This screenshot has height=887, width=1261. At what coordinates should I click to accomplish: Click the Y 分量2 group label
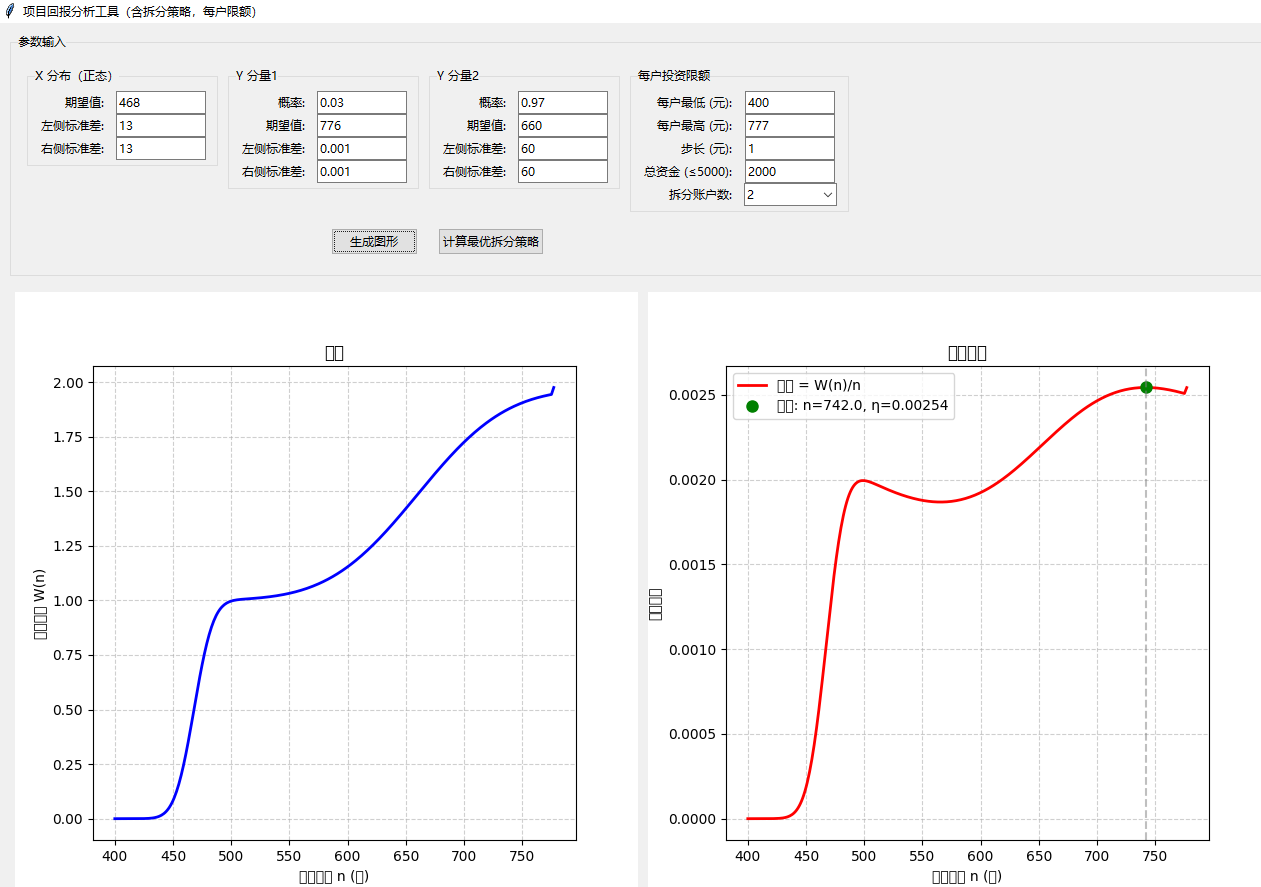[458, 76]
